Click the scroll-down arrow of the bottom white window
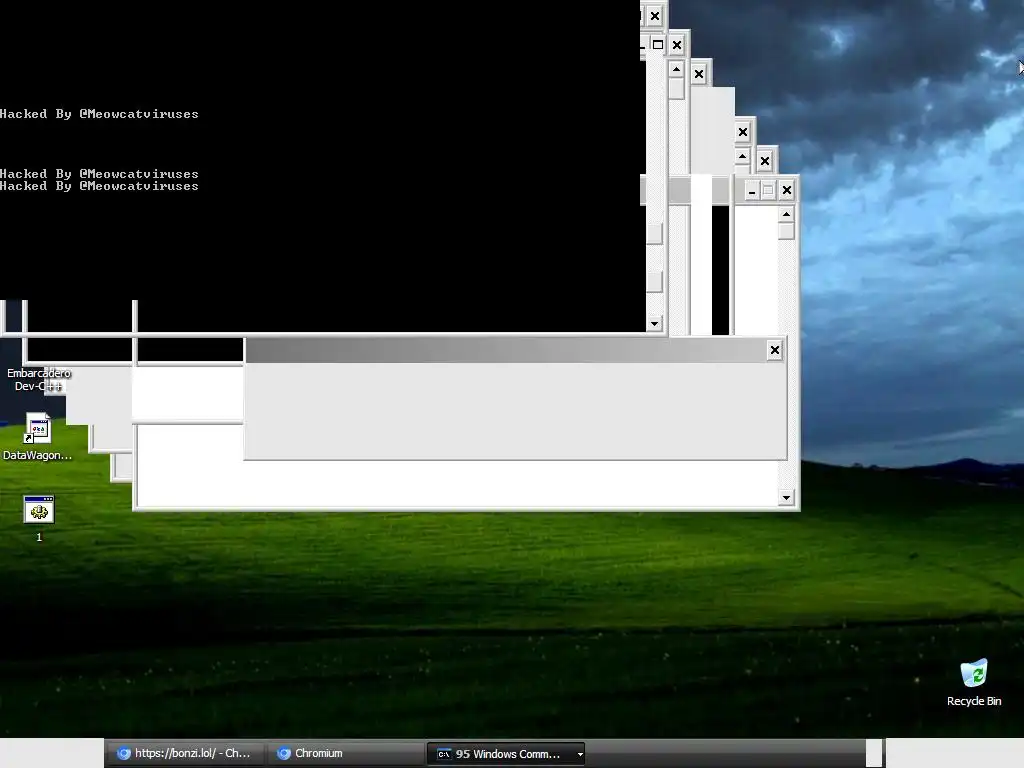This screenshot has height=768, width=1024. (786, 498)
